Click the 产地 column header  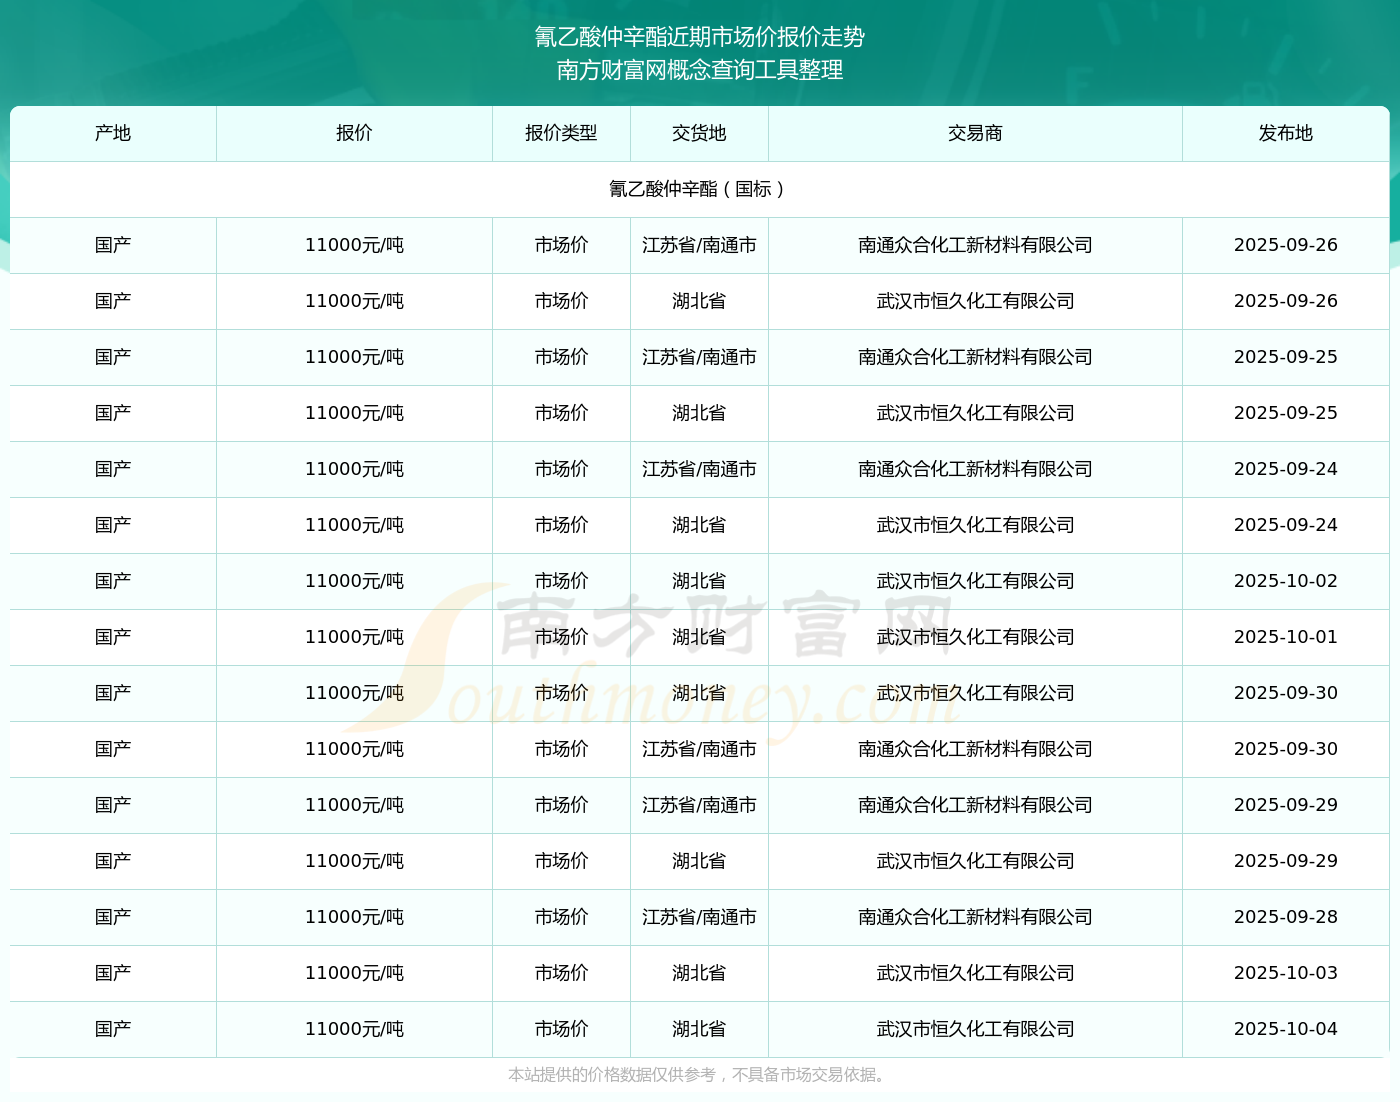point(113,133)
